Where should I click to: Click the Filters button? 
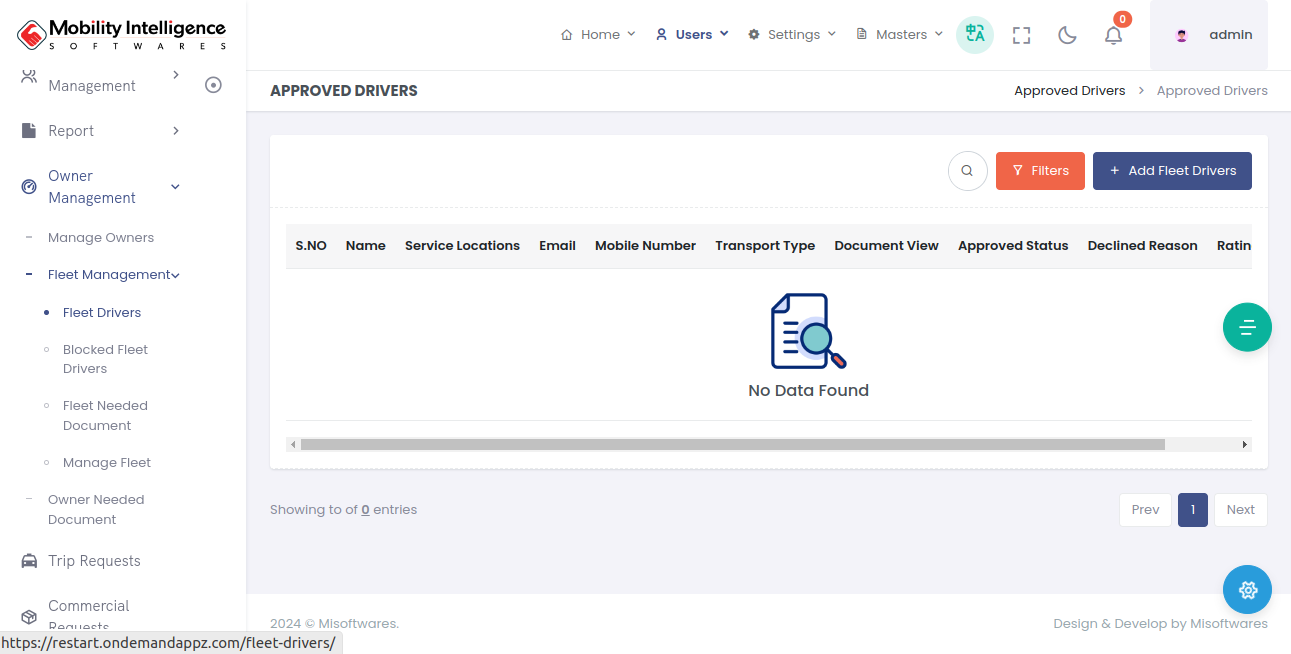pyautogui.click(x=1040, y=171)
